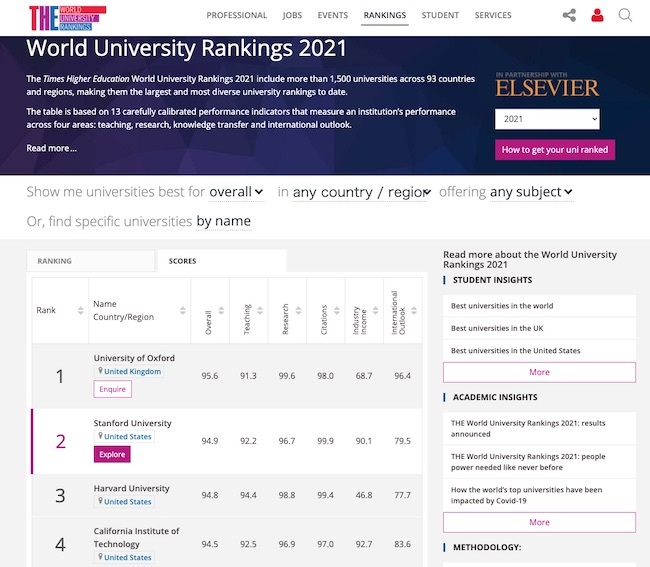Click More under Academic Insights
This screenshot has width=650, height=567.
click(539, 522)
